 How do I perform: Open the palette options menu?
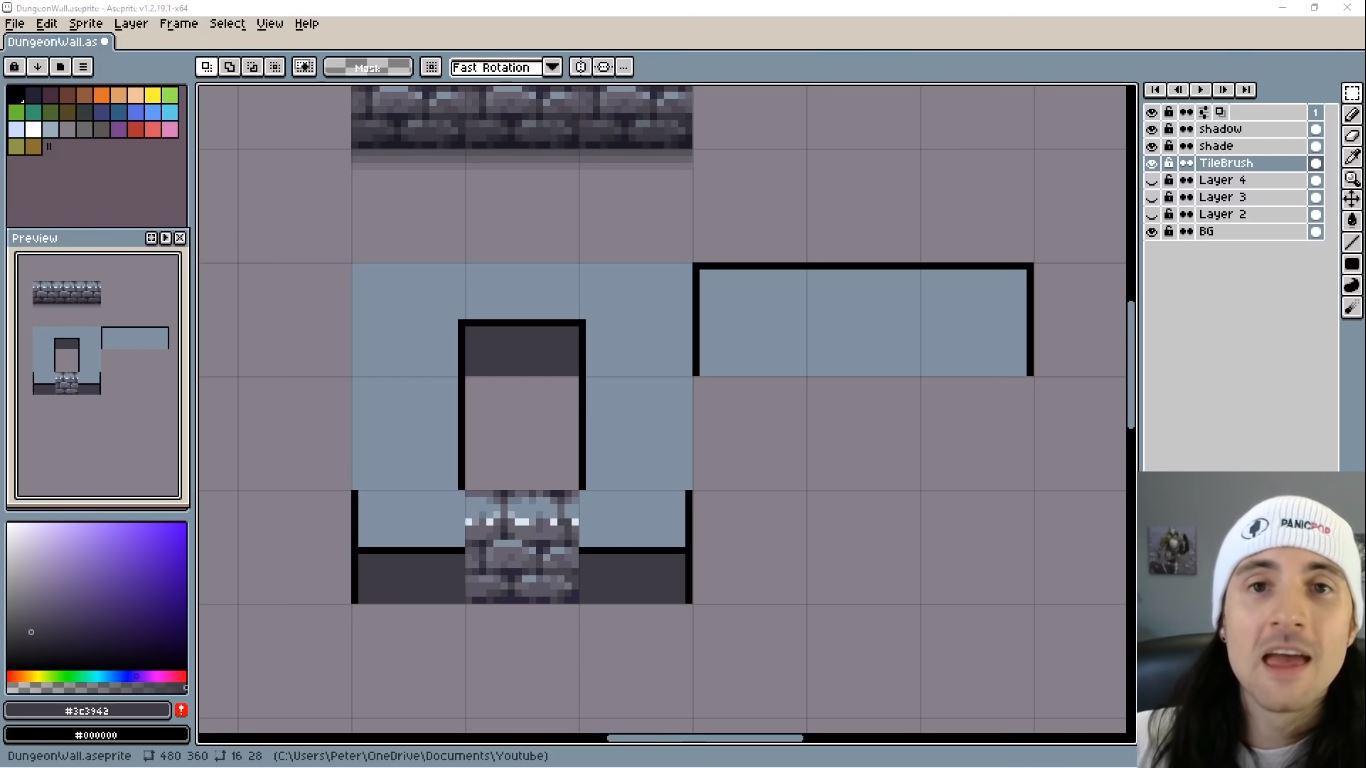coord(83,67)
